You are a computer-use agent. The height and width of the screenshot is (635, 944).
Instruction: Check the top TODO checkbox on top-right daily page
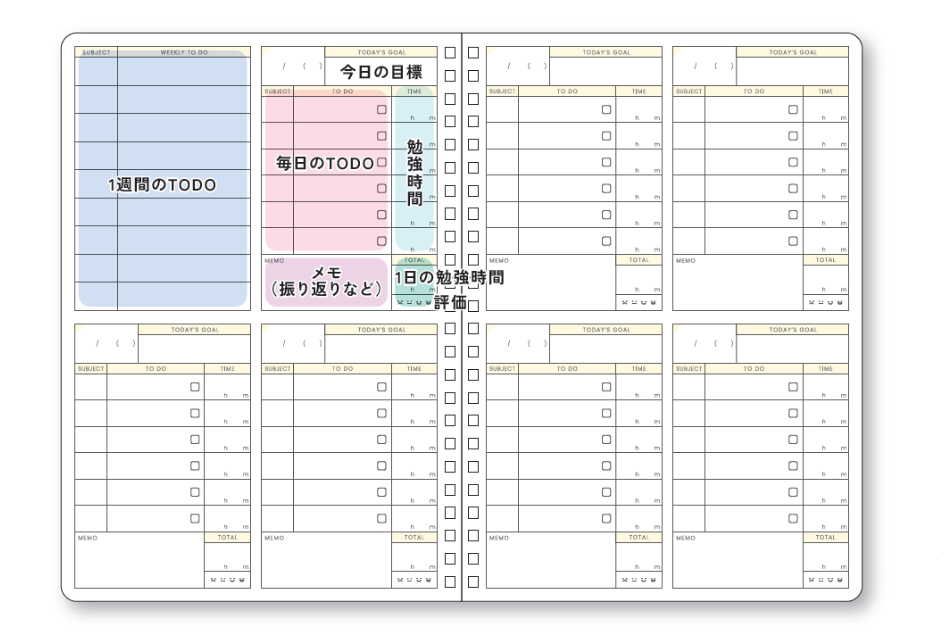point(793,111)
